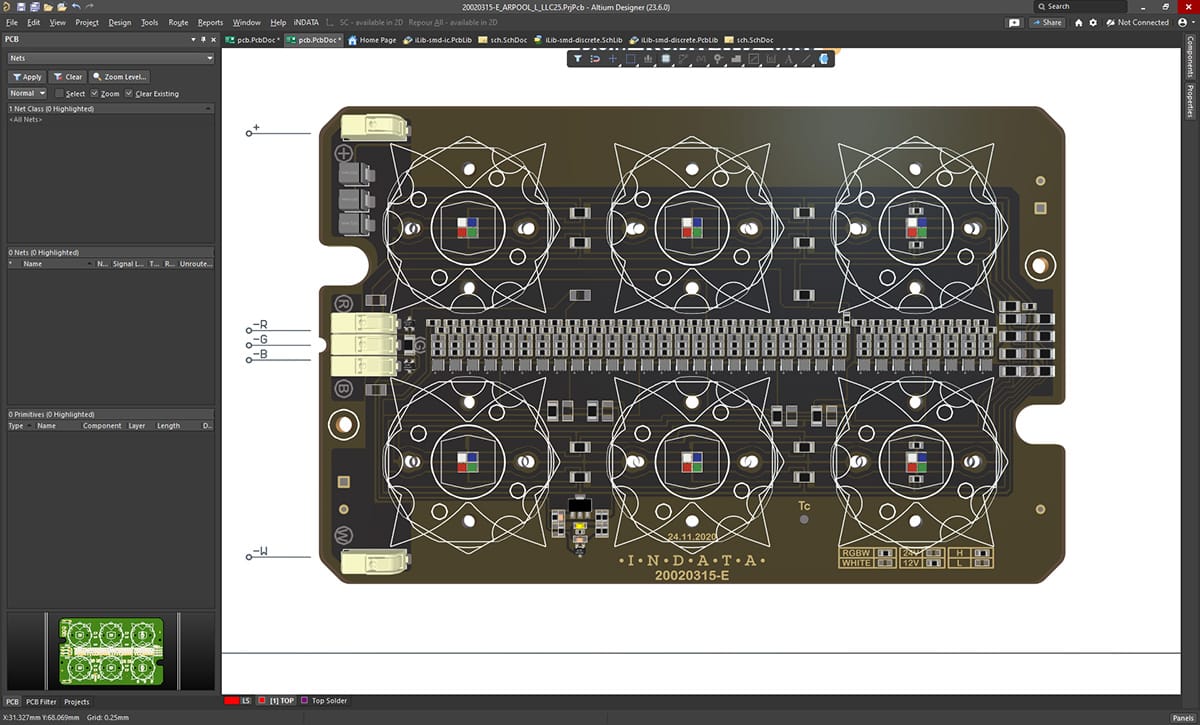Click the Zoom Level button
The image size is (1200, 725).
tap(120, 76)
